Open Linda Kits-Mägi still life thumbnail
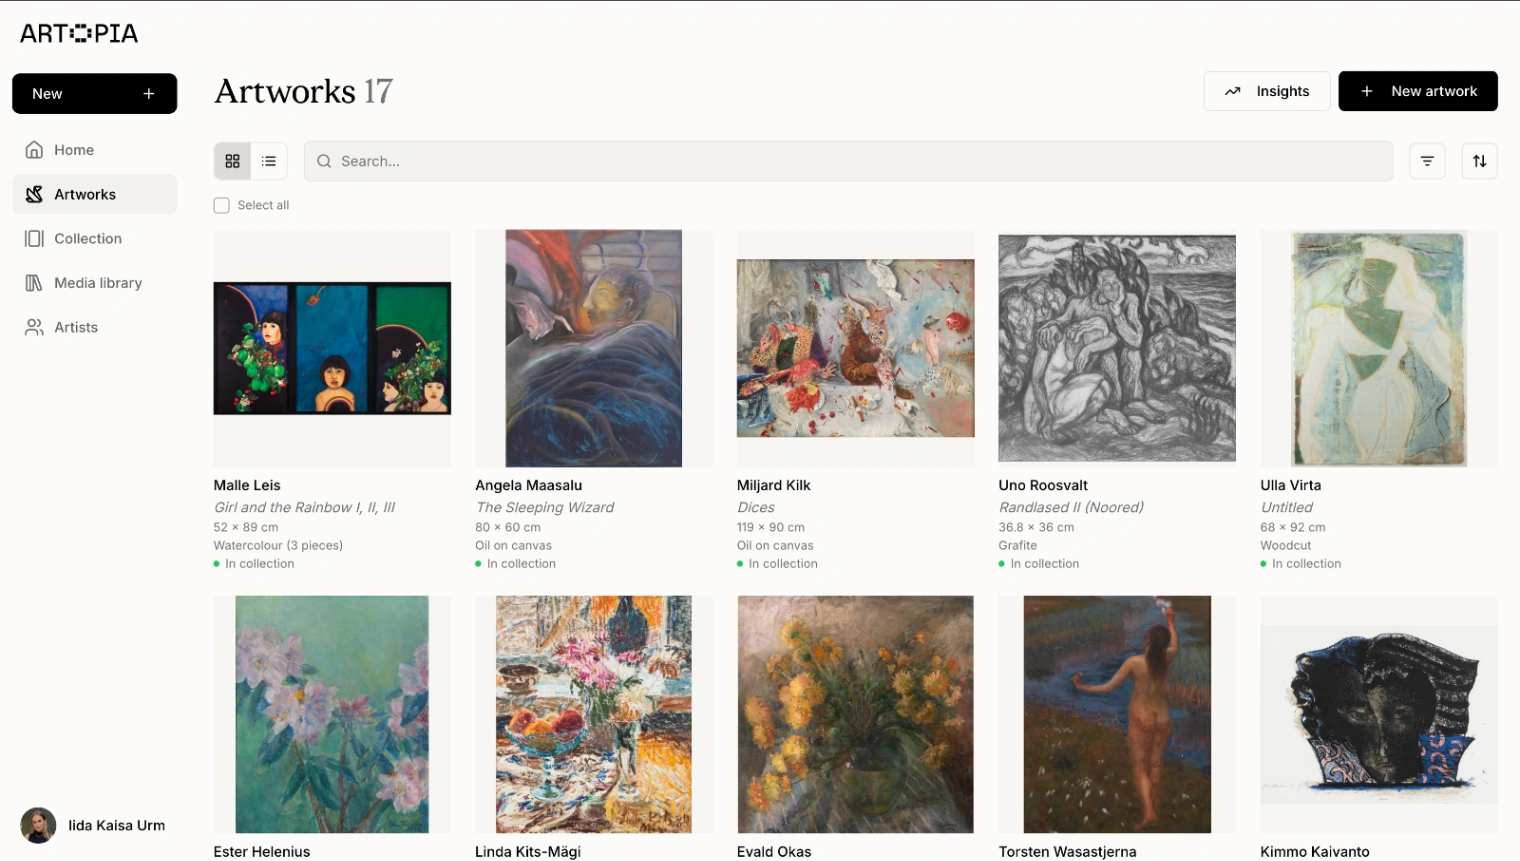Image resolution: width=1520 pixels, height=861 pixels. pos(594,714)
